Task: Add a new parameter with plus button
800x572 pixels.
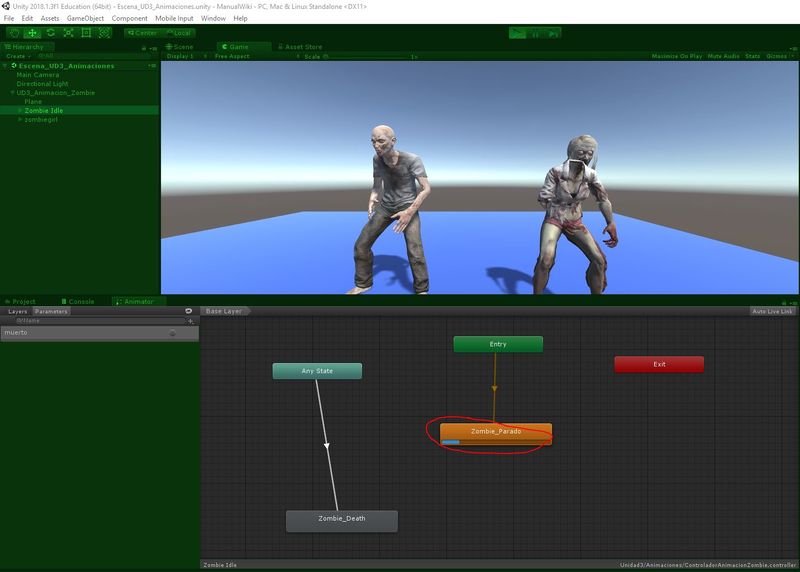Action: pos(191,321)
